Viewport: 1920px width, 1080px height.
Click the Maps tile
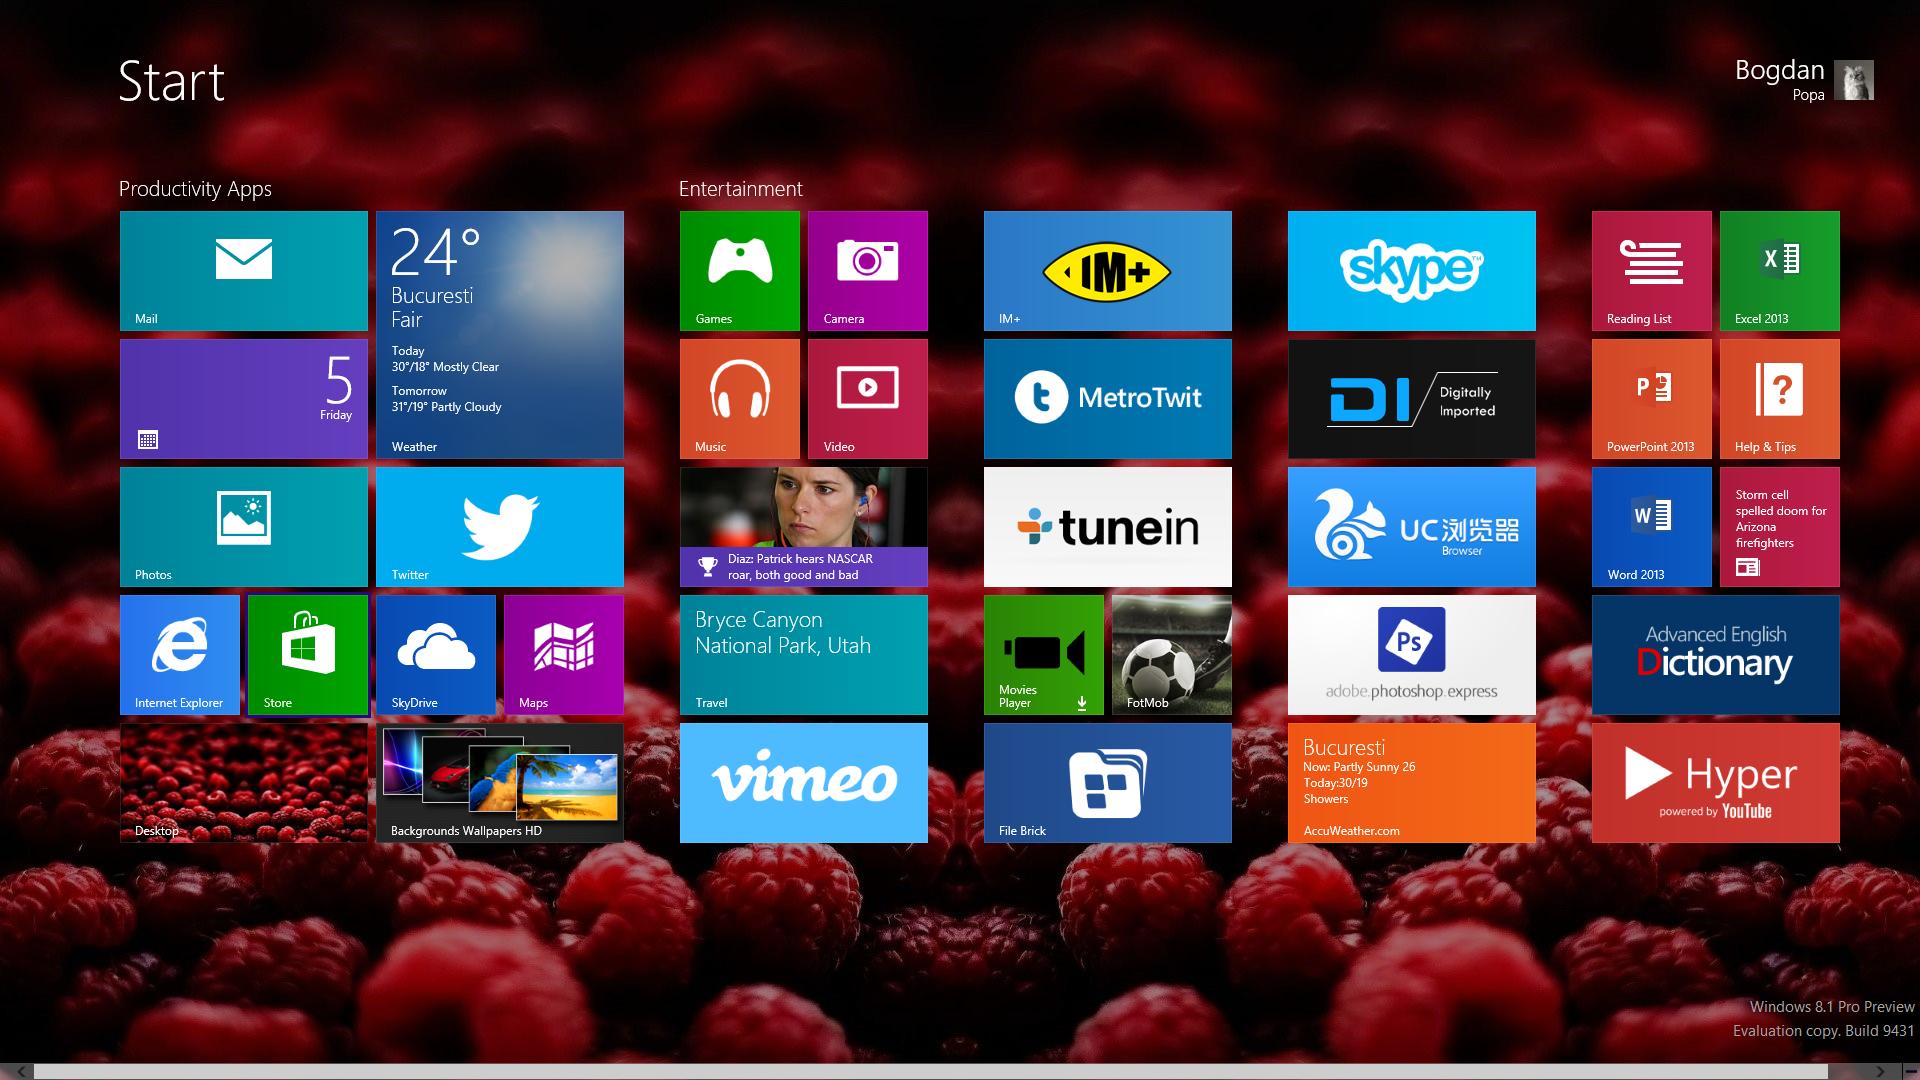click(x=563, y=653)
